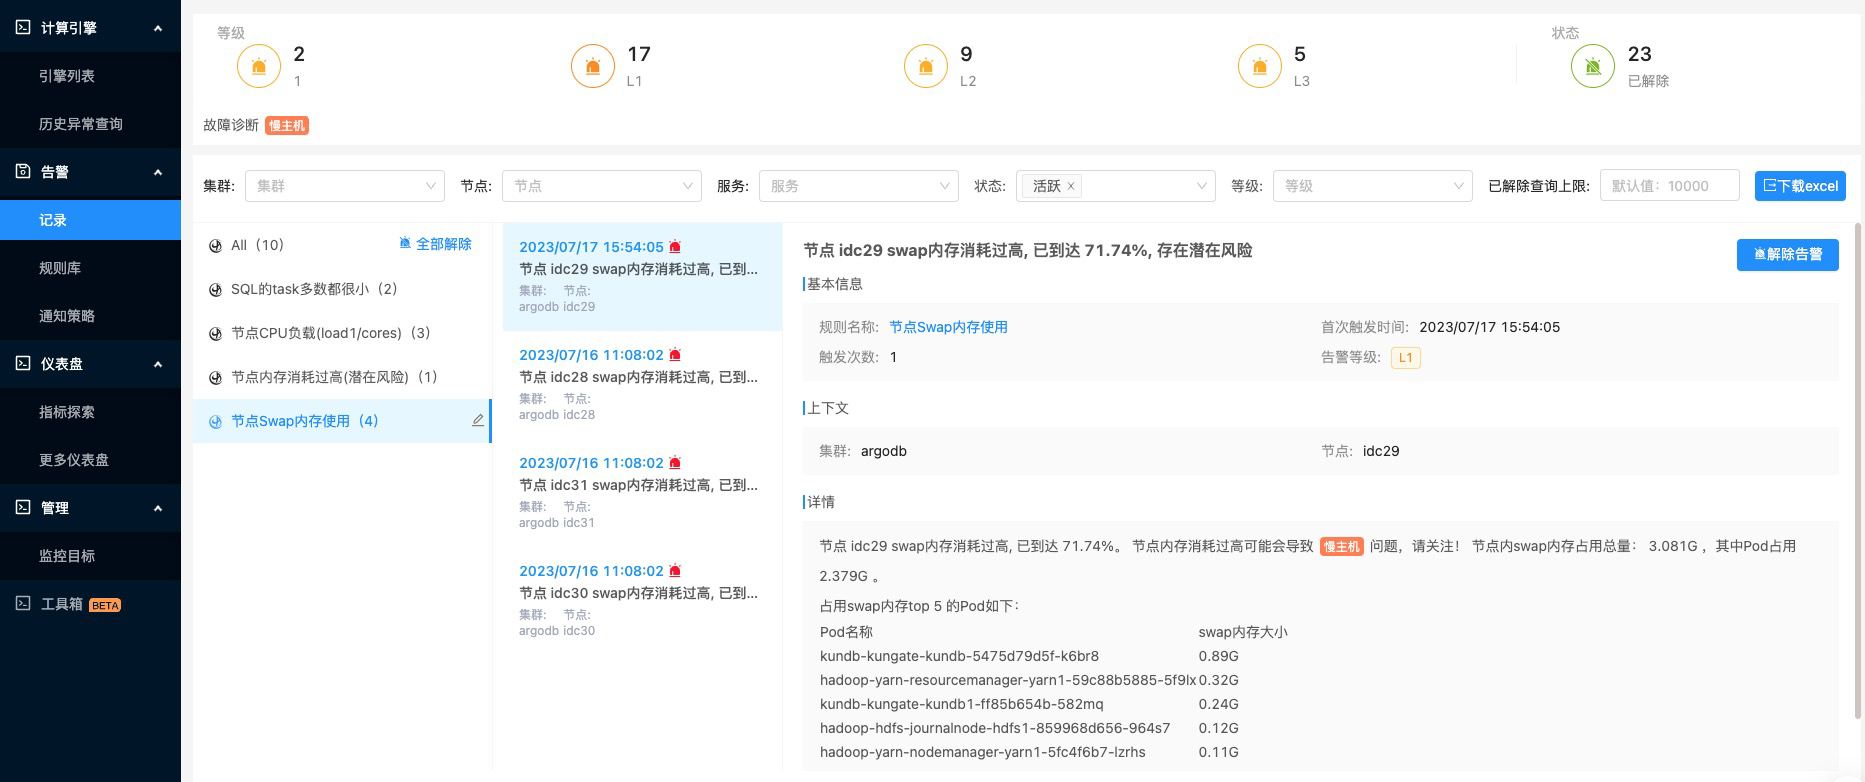Click the red alarm icon on idc28 record
The width and height of the screenshot is (1865, 782).
point(675,355)
